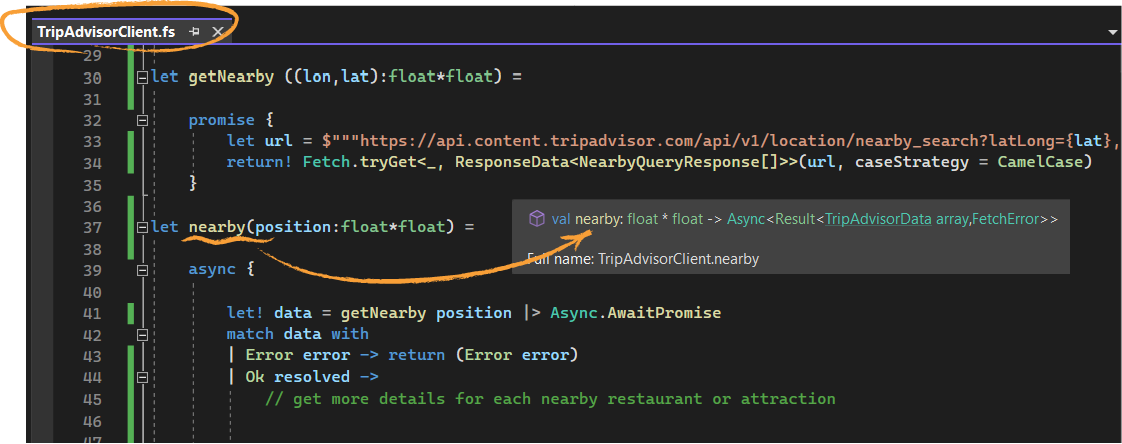Click 'Error error' pattern on line 43
The image size is (1122, 444).
pyautogui.click(x=298, y=355)
